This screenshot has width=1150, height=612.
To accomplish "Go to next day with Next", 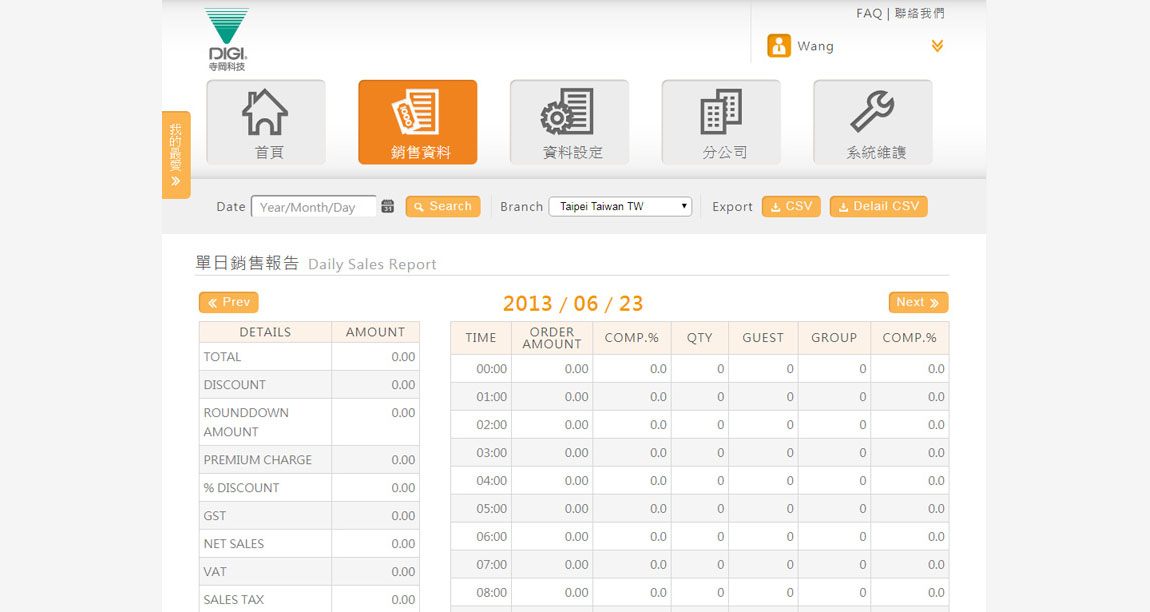I will pos(917,302).
